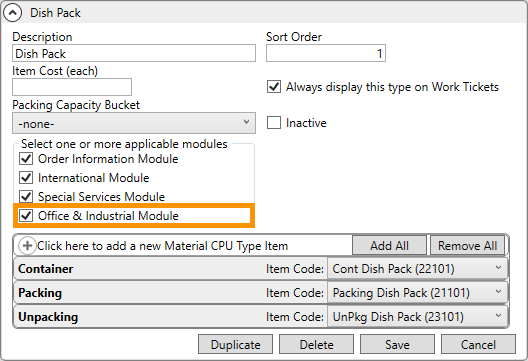Click the Add All button
Image resolution: width=528 pixels, height=361 pixels.
coord(389,245)
